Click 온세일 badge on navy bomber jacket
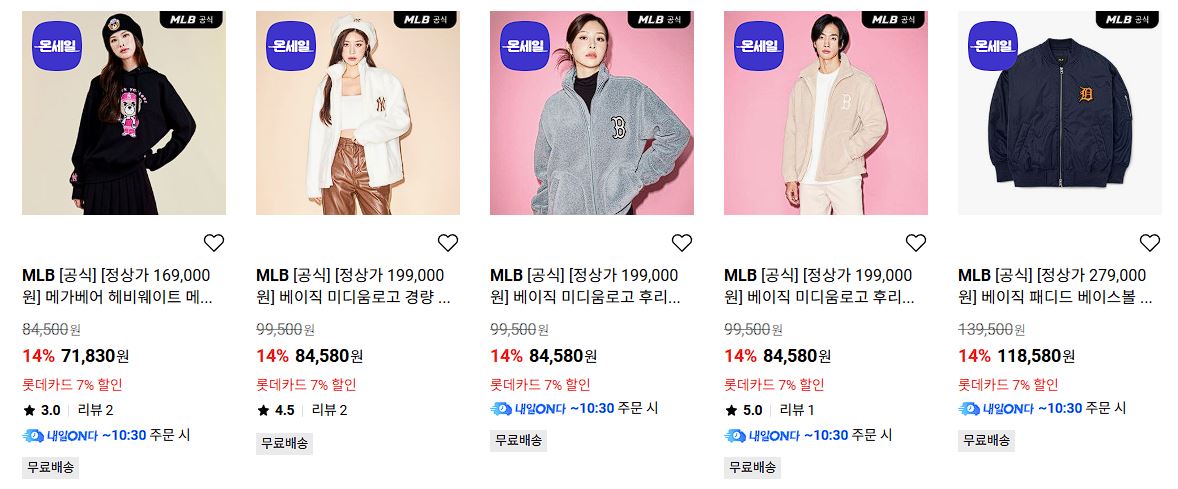1178x489 pixels. [993, 46]
